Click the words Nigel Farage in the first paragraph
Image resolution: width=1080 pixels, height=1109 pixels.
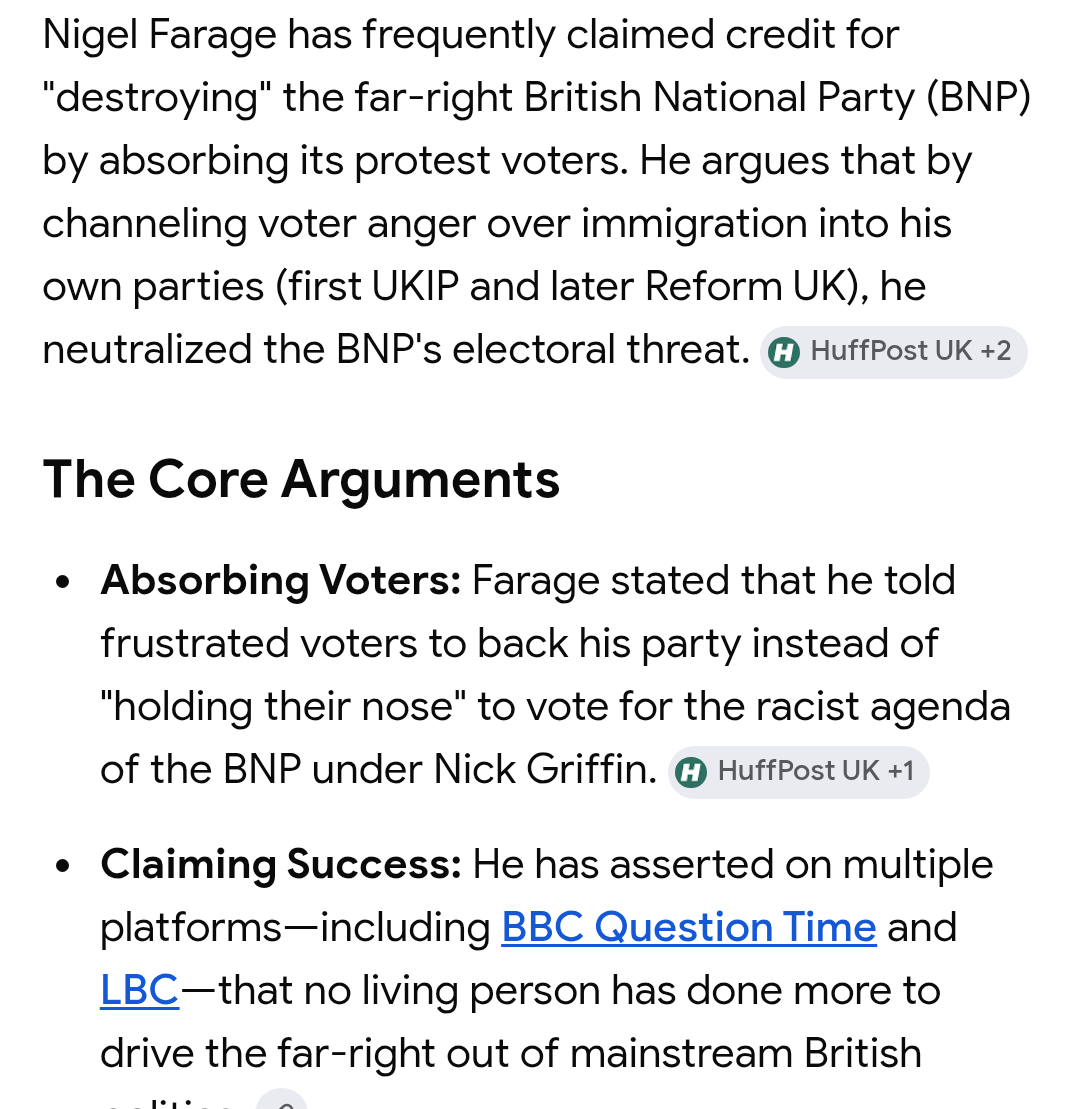(160, 35)
